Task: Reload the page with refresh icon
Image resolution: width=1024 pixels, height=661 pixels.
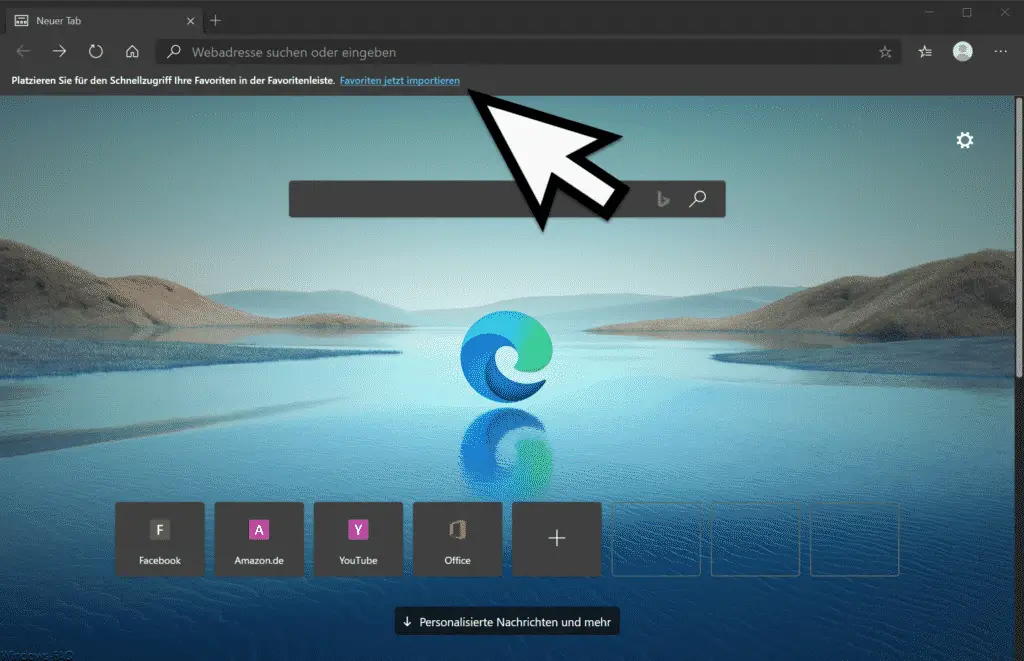Action: (95, 51)
